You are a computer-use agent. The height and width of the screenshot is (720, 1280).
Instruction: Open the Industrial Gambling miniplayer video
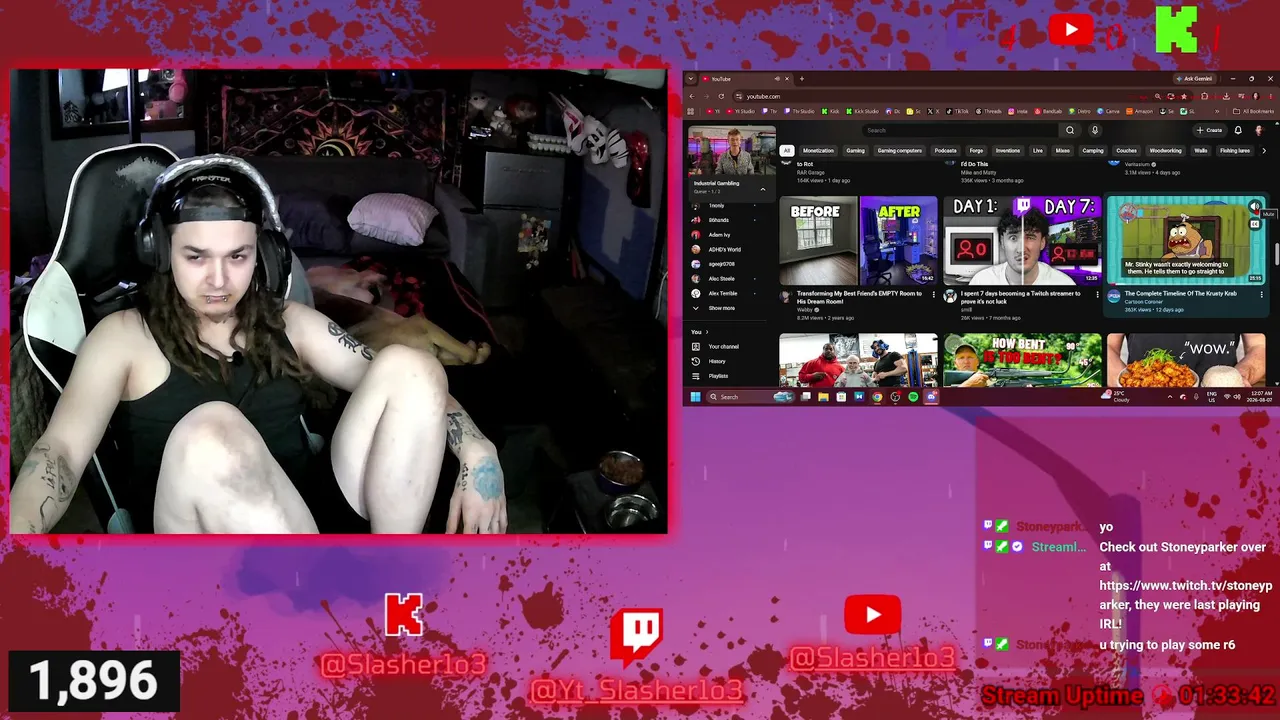tap(732, 151)
